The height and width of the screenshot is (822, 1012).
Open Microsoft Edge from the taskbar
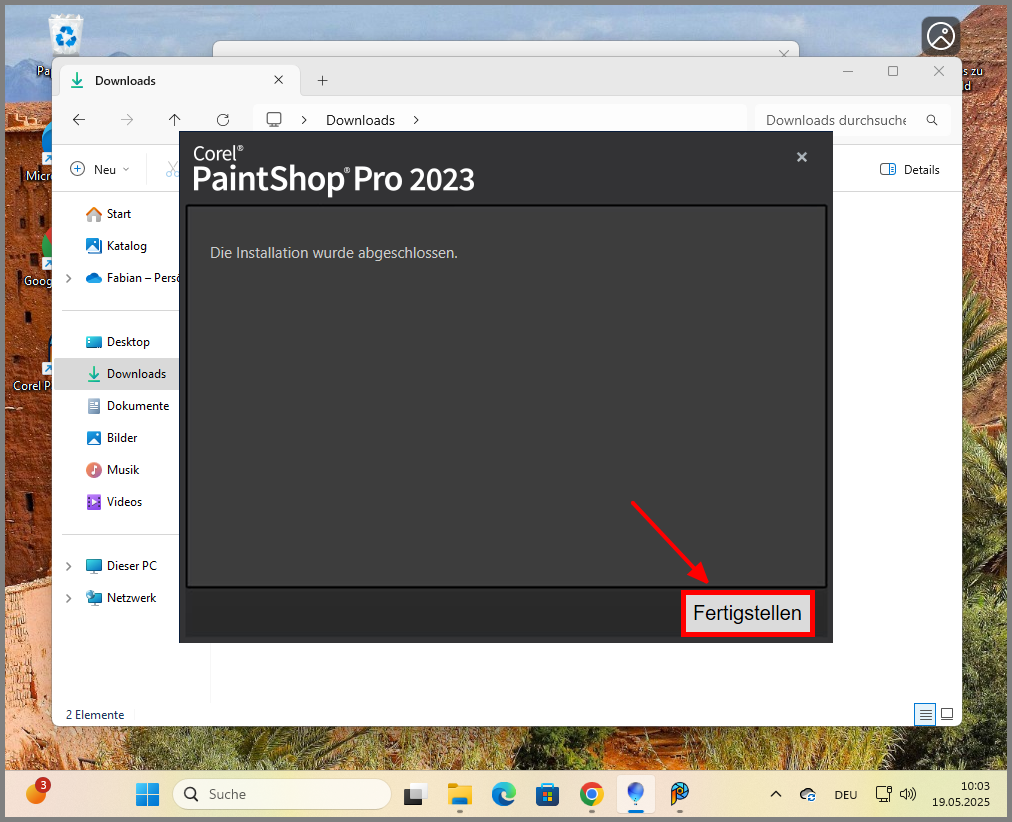[503, 794]
